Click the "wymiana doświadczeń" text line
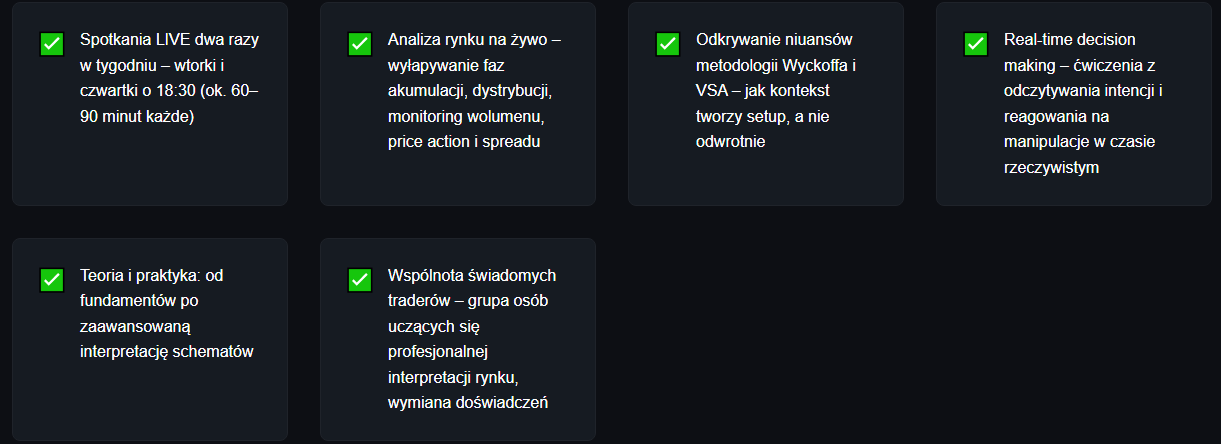The height and width of the screenshot is (444, 1221). click(x=469, y=402)
